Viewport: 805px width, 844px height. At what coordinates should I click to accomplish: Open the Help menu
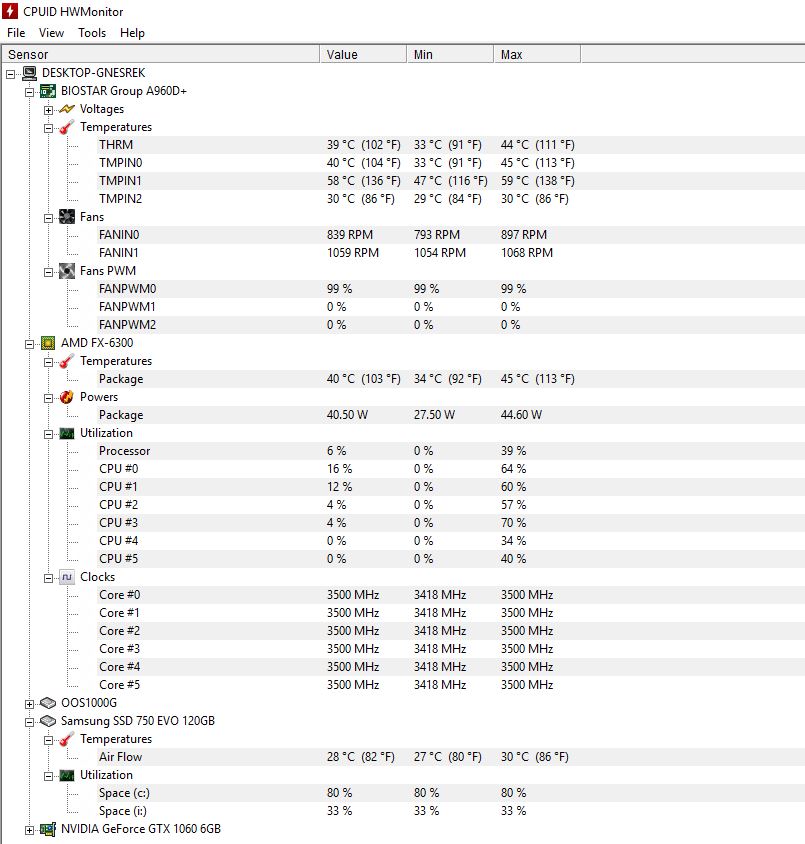click(x=132, y=33)
